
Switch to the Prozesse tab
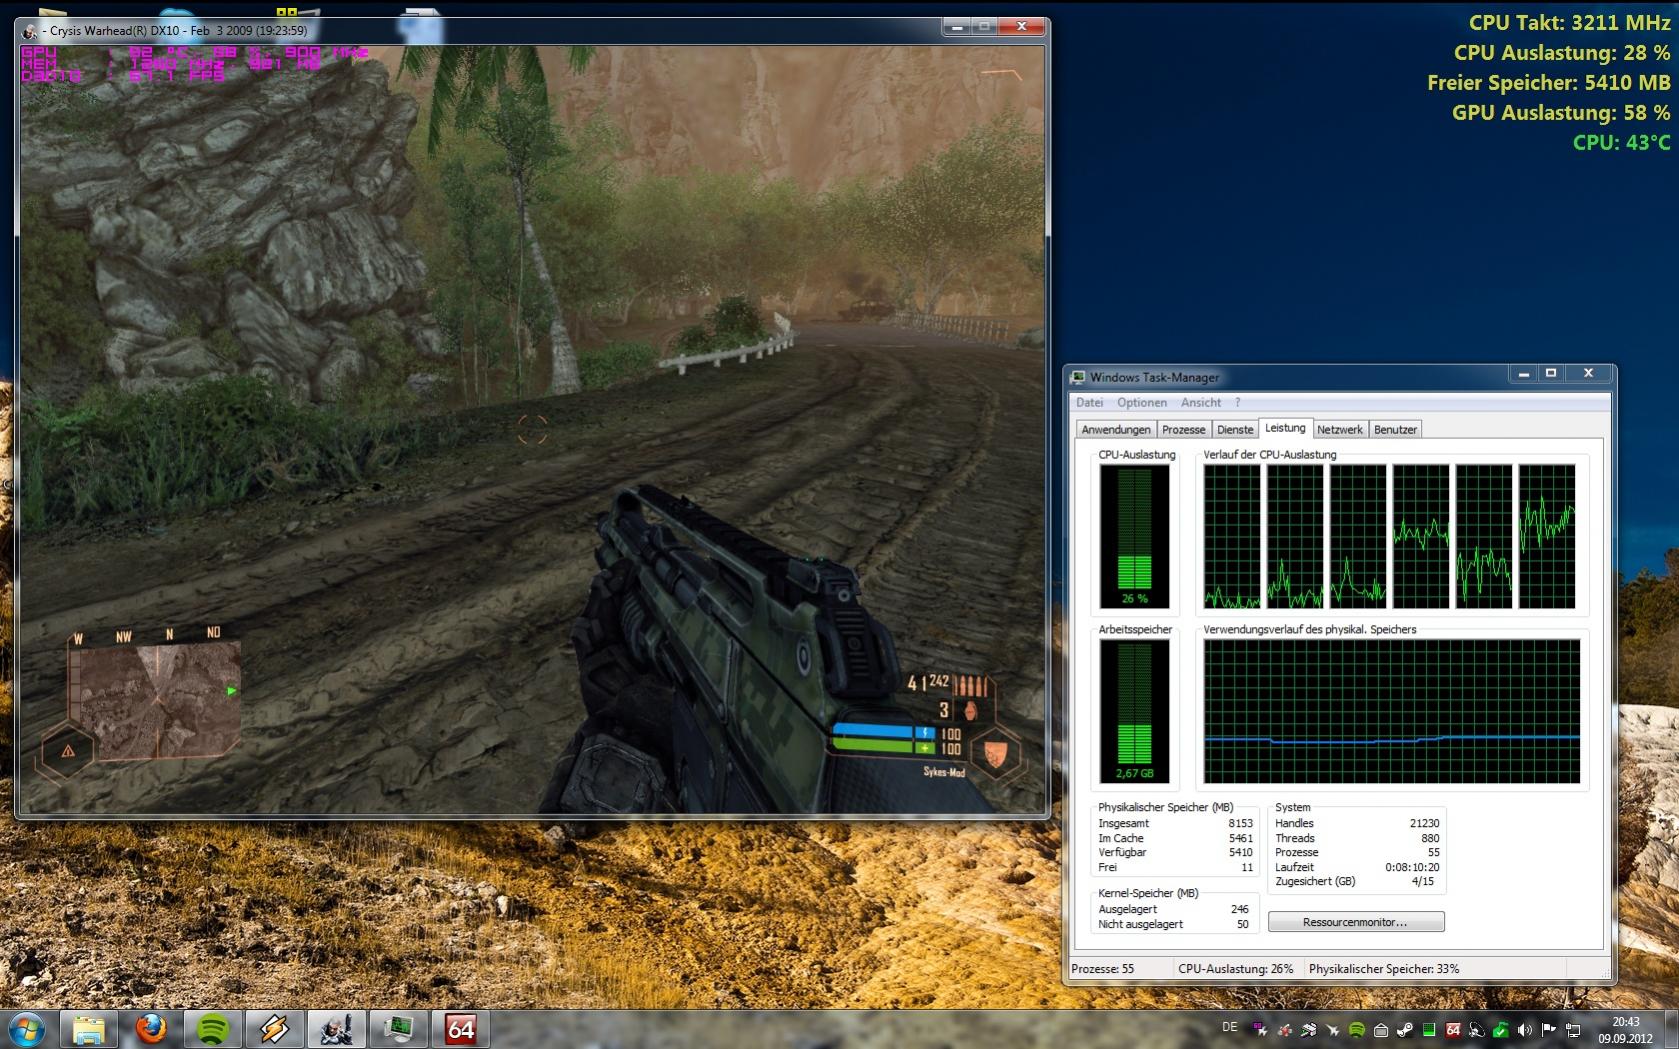[x=1184, y=430]
